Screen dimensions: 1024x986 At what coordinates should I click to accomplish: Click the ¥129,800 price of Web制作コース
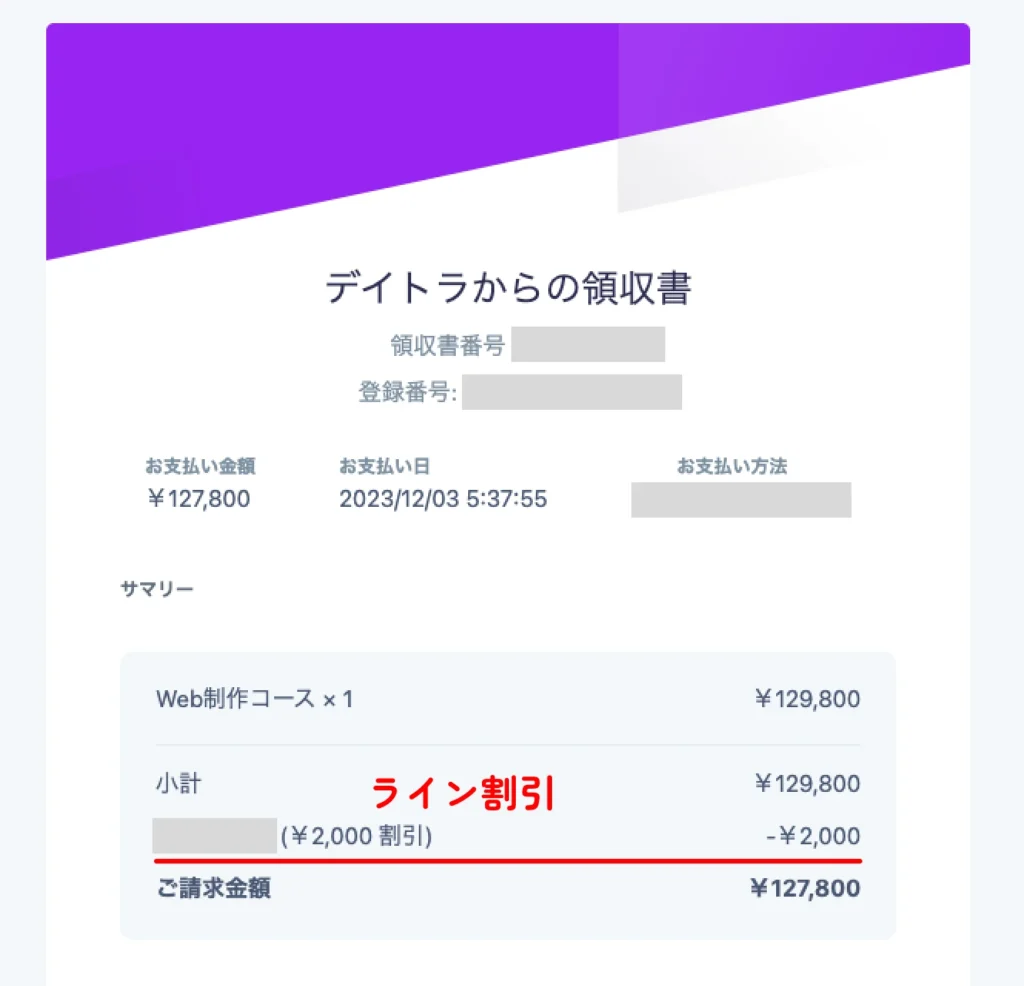807,699
